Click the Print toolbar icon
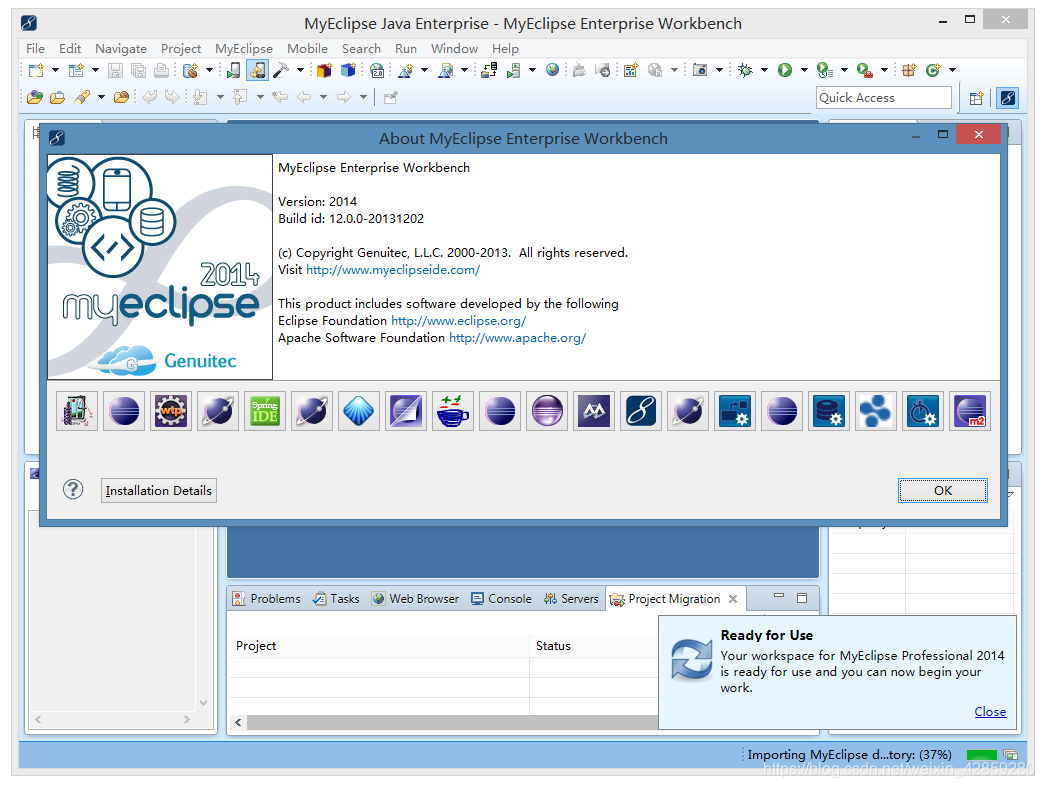 tap(160, 70)
